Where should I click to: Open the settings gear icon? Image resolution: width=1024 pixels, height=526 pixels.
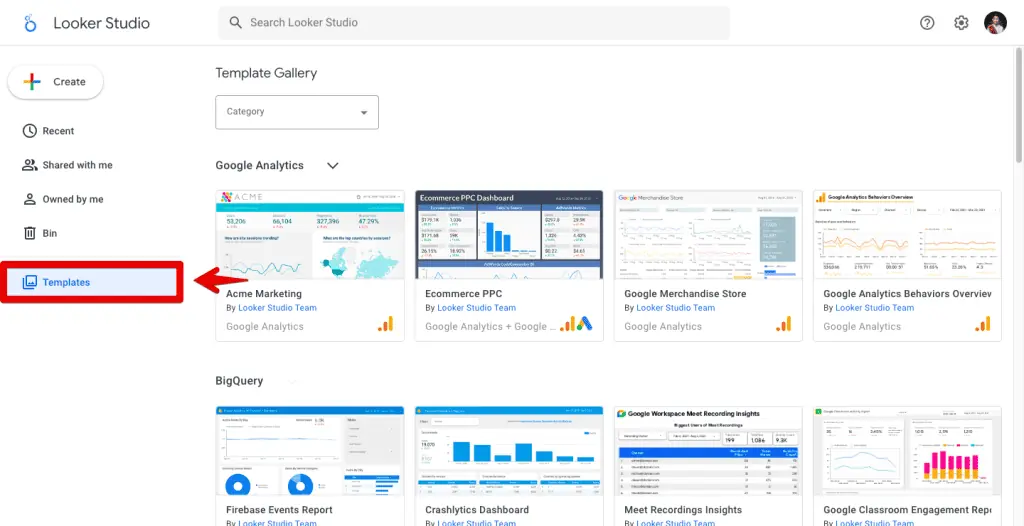(x=961, y=23)
